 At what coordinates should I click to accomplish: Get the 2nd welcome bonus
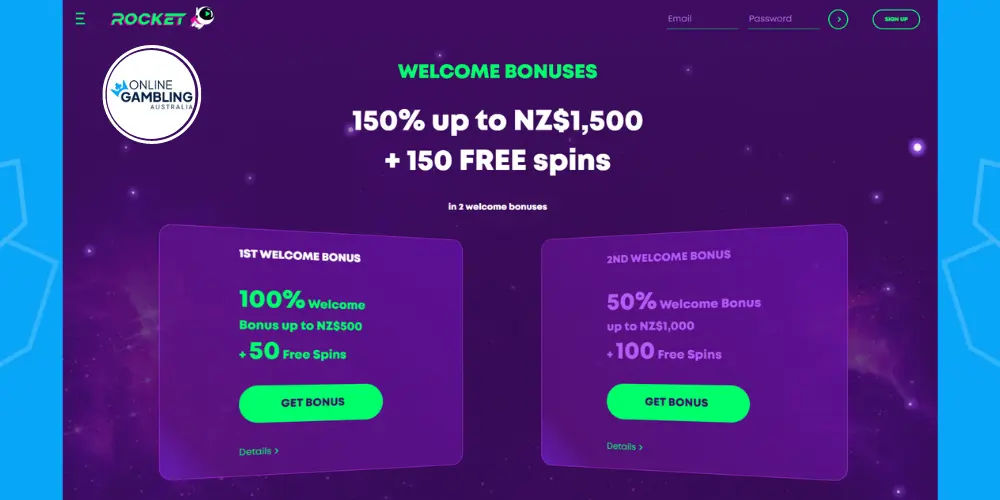pyautogui.click(x=678, y=403)
